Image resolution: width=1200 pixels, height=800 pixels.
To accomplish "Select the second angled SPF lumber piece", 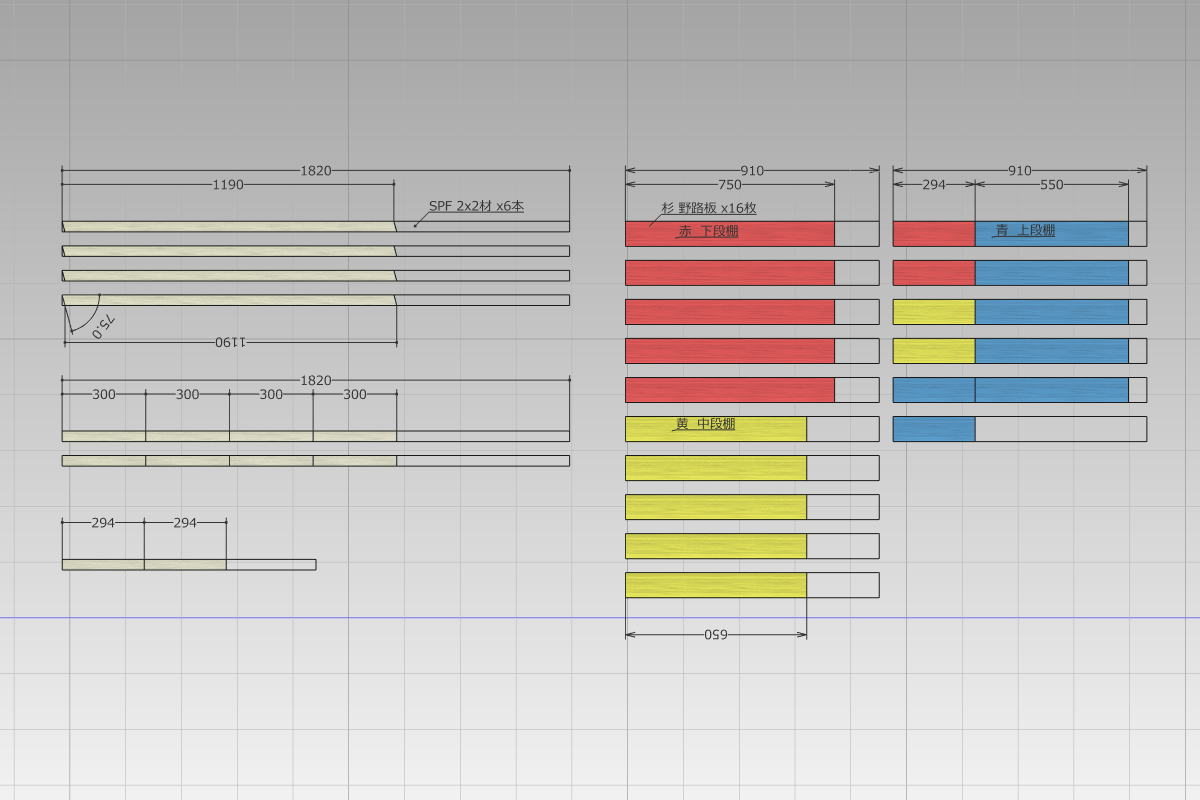I will click(x=229, y=251).
